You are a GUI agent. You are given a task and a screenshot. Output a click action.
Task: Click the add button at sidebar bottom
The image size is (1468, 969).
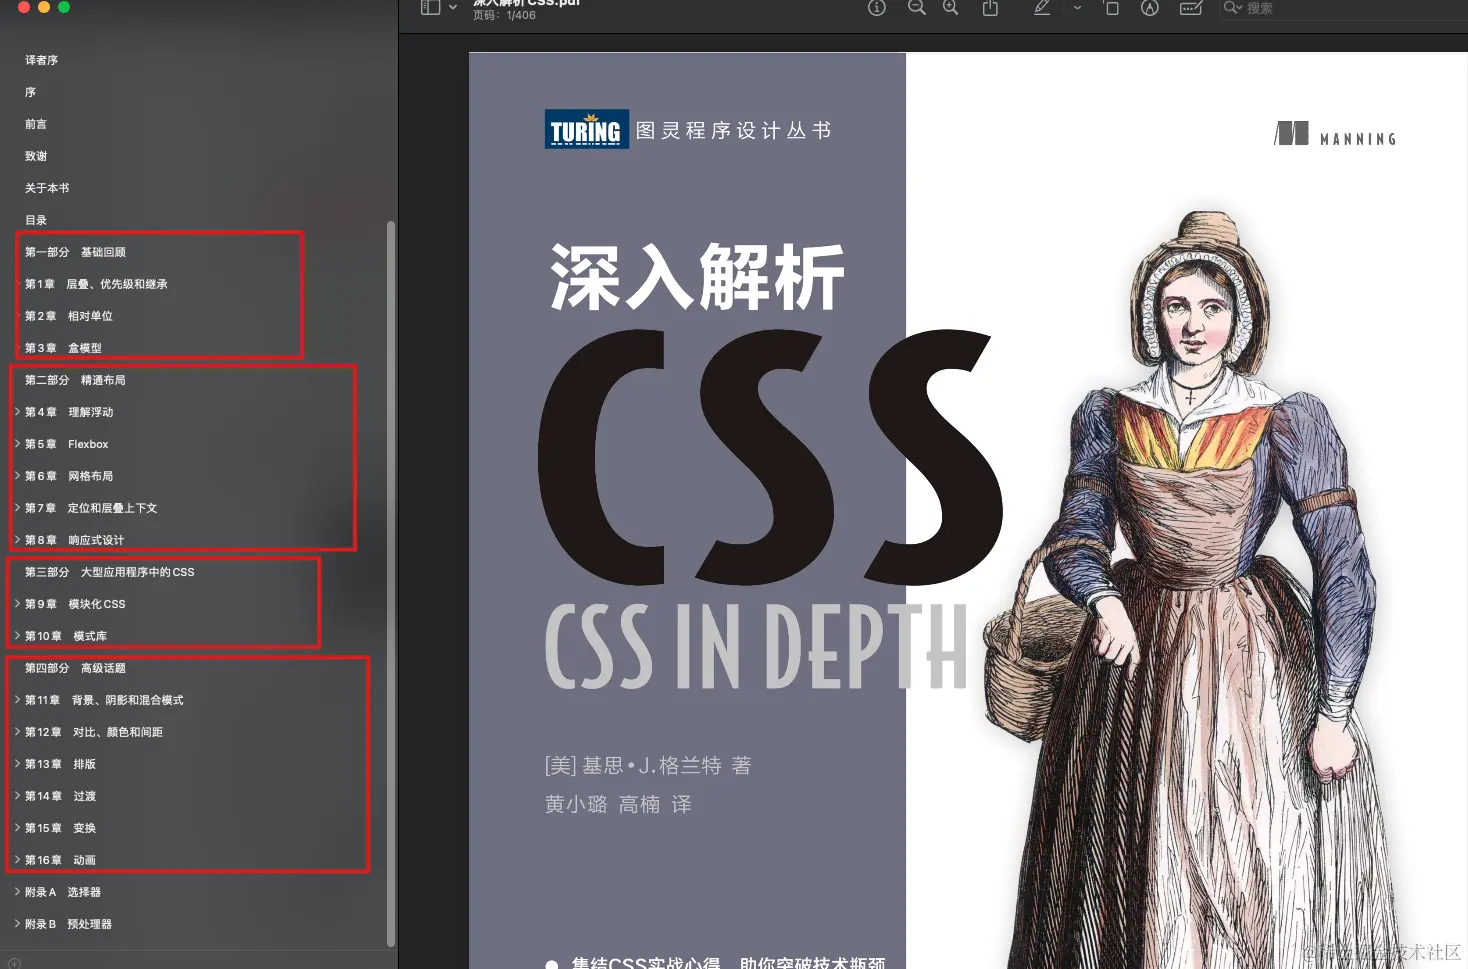tap(14, 963)
